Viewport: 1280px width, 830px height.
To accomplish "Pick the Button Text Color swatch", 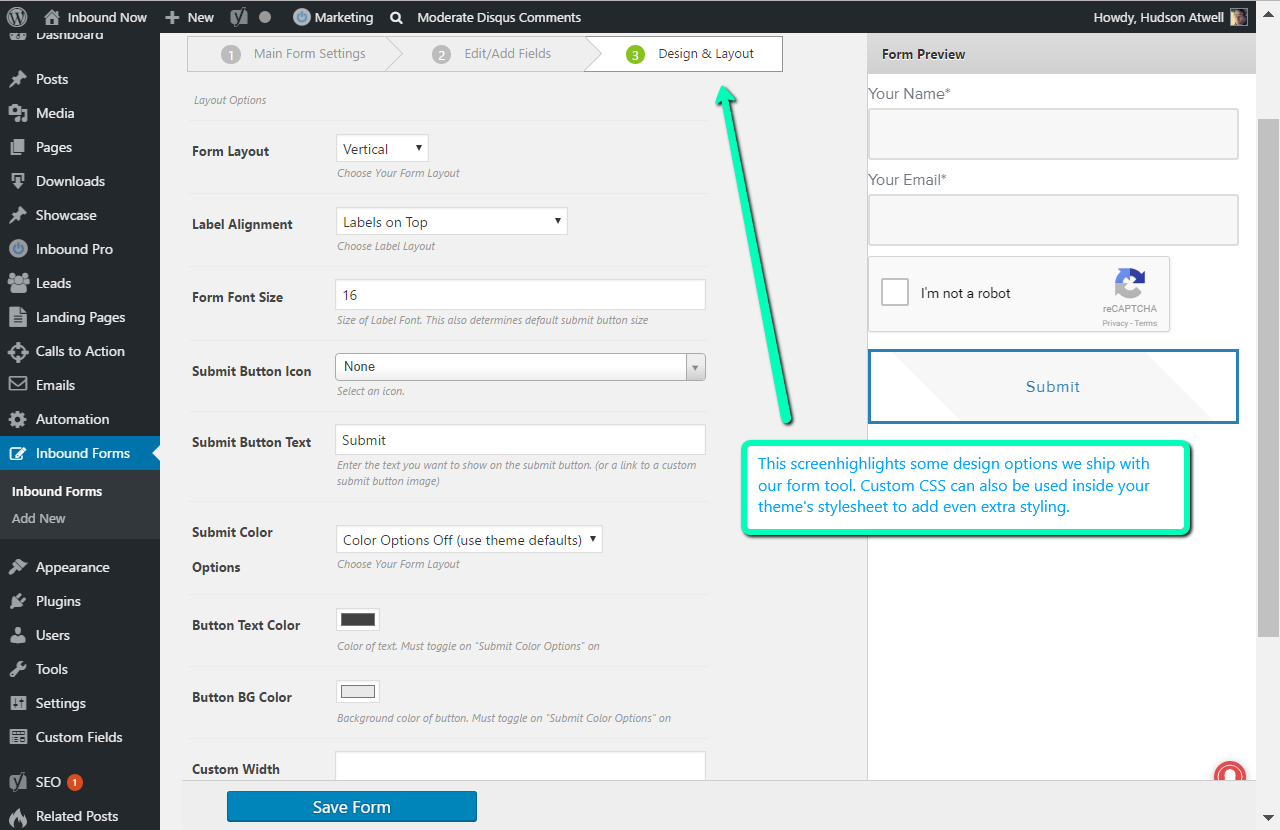I will pos(358,620).
